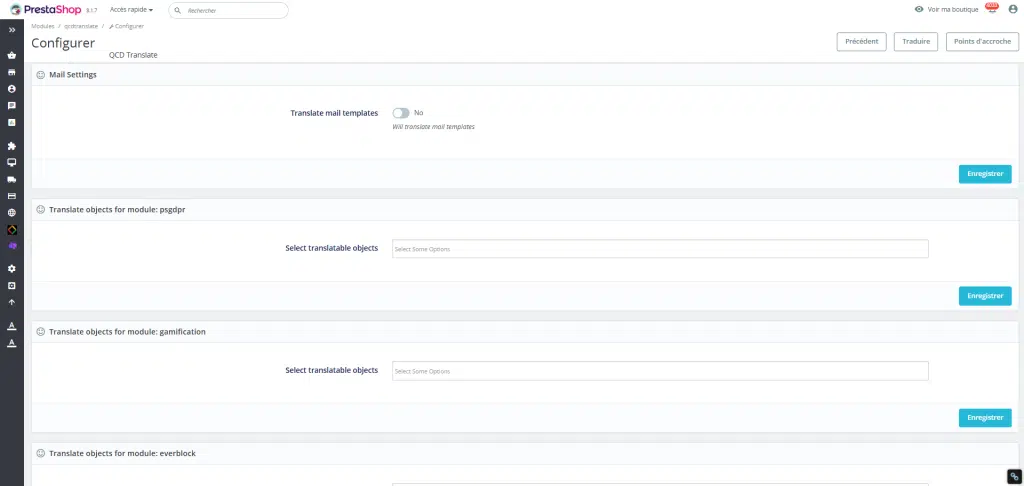Click the smiley icon beside Mail Settings
The image size is (1024, 486).
(40, 75)
